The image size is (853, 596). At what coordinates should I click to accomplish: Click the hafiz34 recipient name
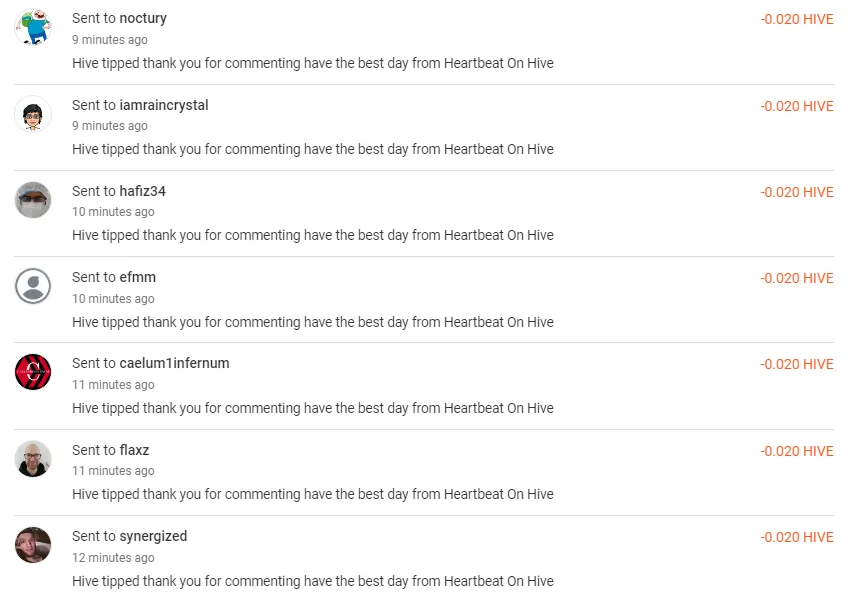(143, 191)
